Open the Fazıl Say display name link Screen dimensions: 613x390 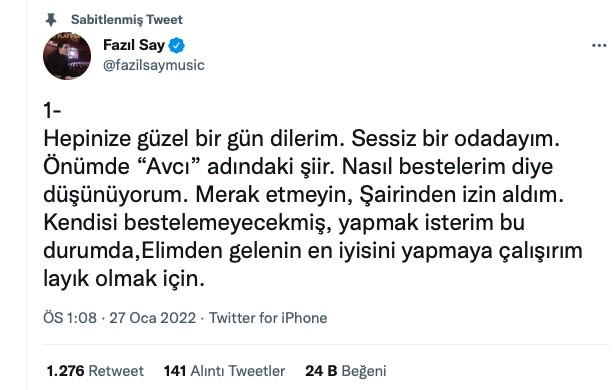coord(134,45)
